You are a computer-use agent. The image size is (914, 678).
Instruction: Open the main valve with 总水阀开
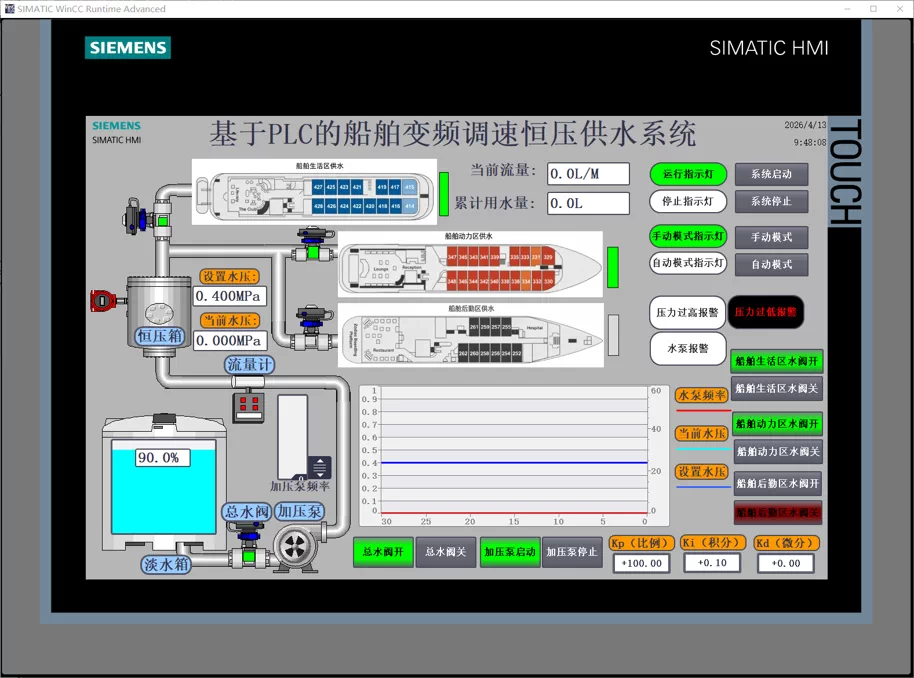tap(383, 551)
